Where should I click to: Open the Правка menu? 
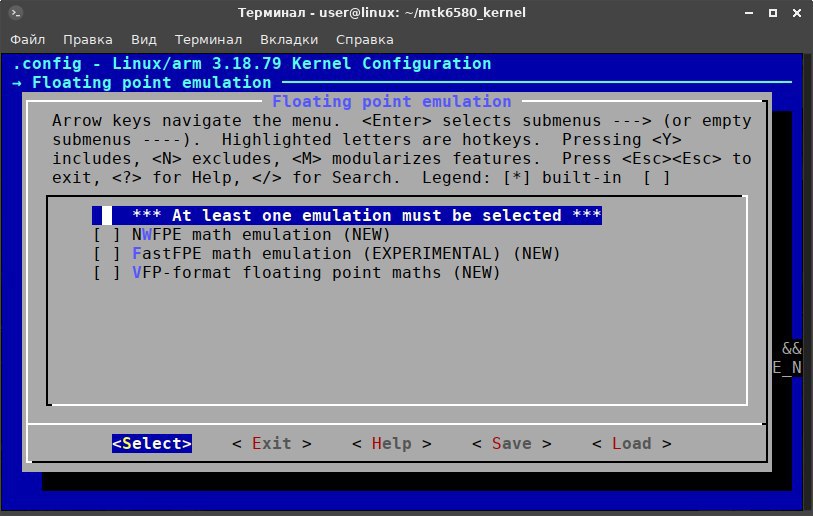(88, 40)
